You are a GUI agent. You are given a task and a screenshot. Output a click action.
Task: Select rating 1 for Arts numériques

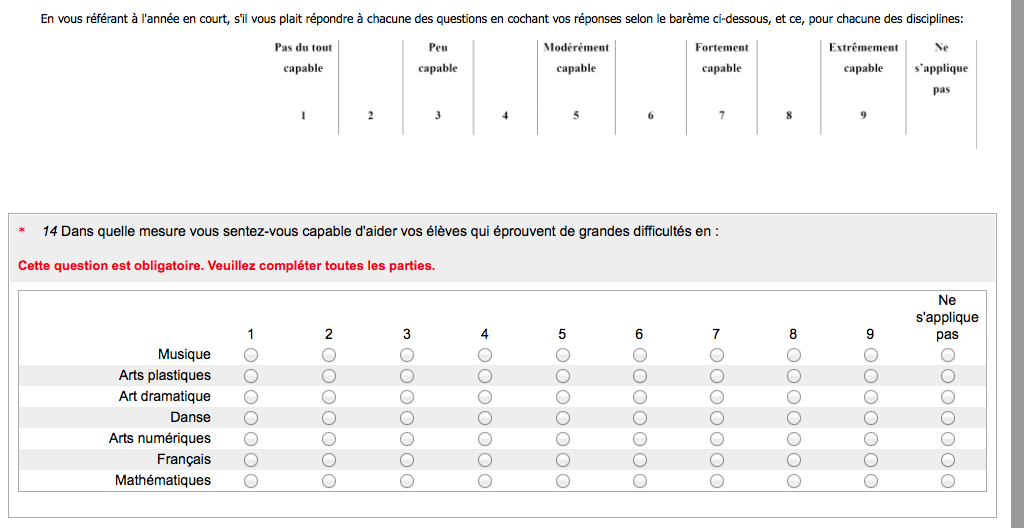(x=251, y=439)
